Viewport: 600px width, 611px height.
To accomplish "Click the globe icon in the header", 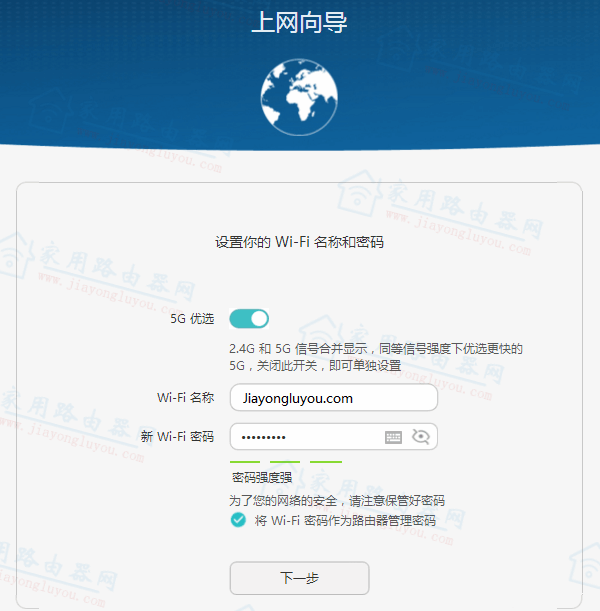I will tap(299, 95).
